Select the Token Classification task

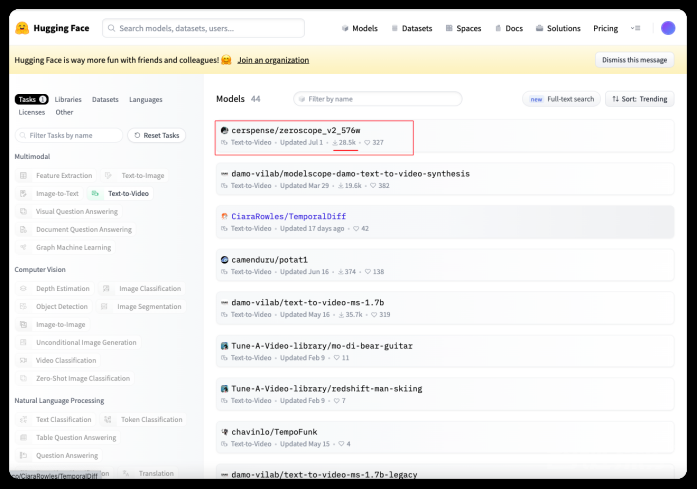pyautogui.click(x=143, y=419)
